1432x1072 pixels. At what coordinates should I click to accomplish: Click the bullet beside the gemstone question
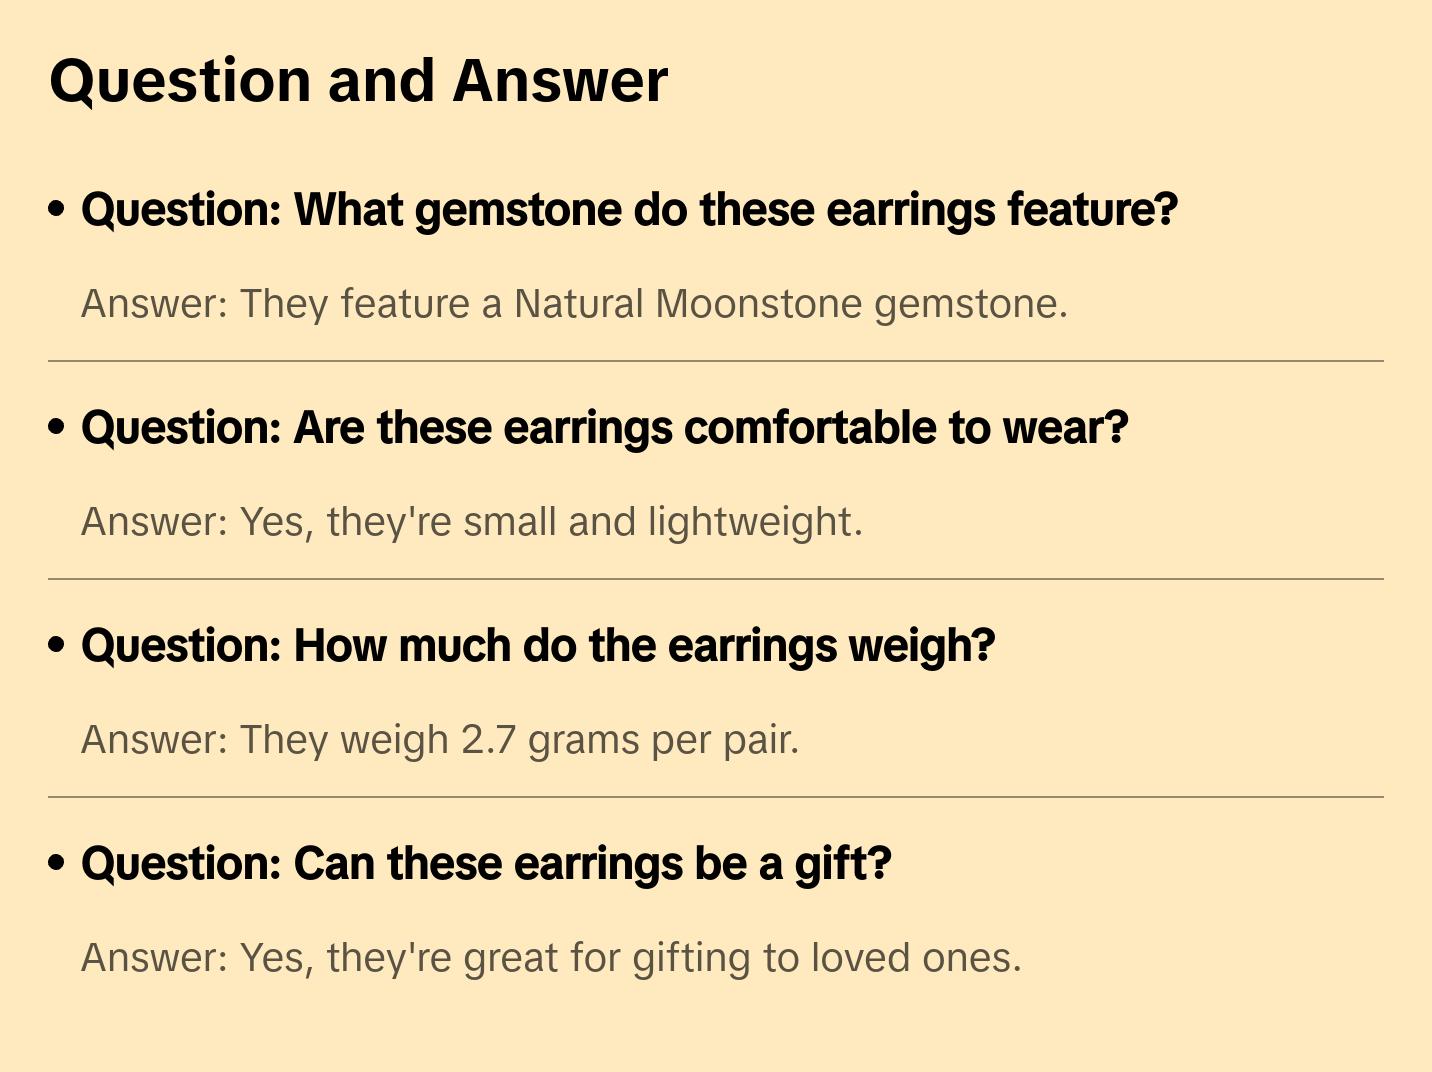pyautogui.click(x=57, y=209)
